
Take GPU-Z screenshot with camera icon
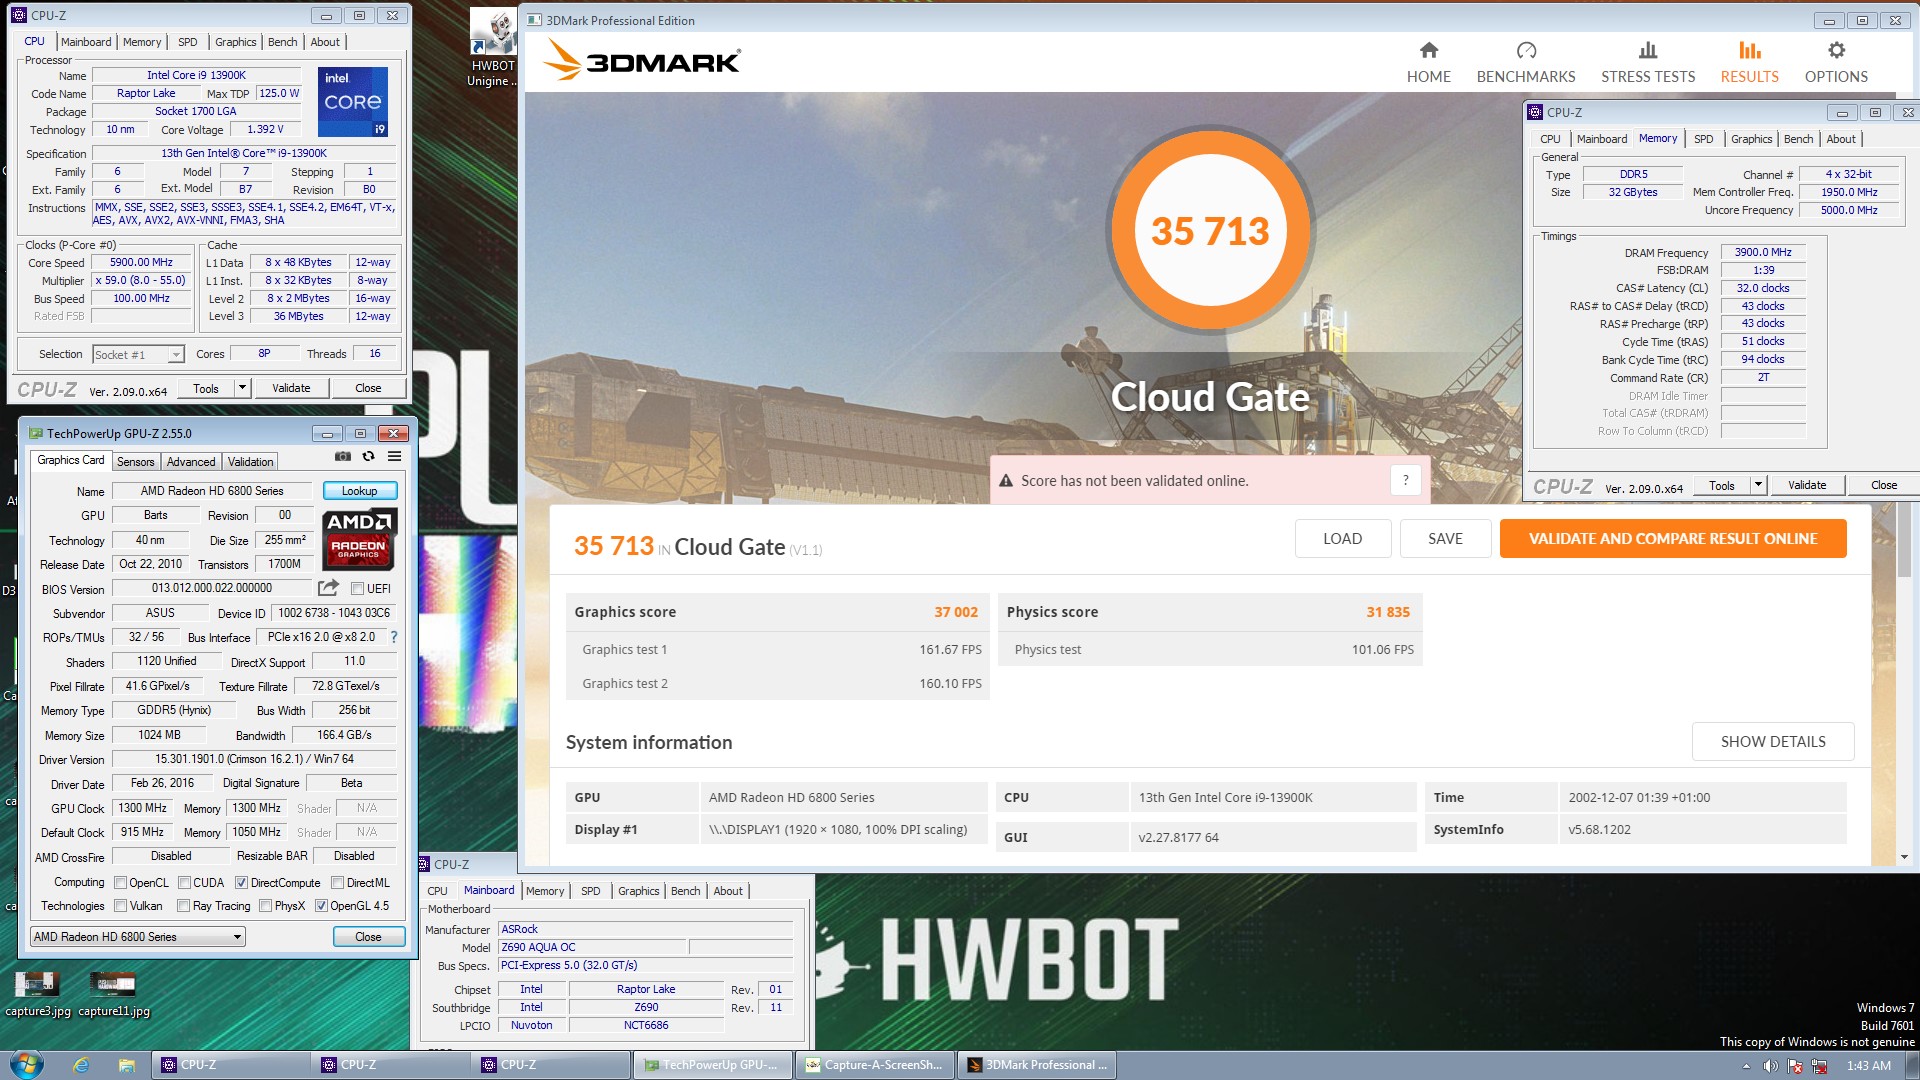click(343, 456)
